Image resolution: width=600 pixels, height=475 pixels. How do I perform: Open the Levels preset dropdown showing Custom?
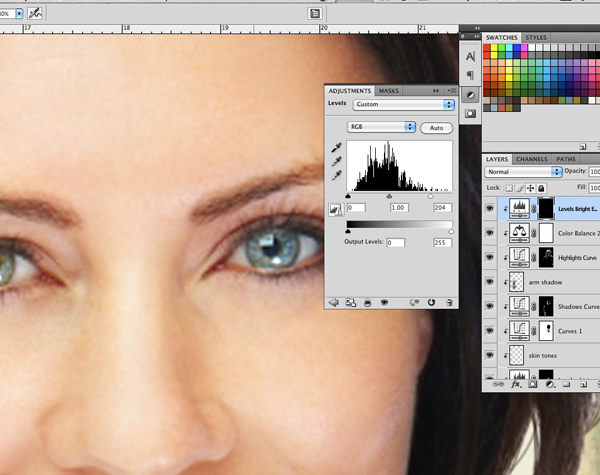(404, 104)
